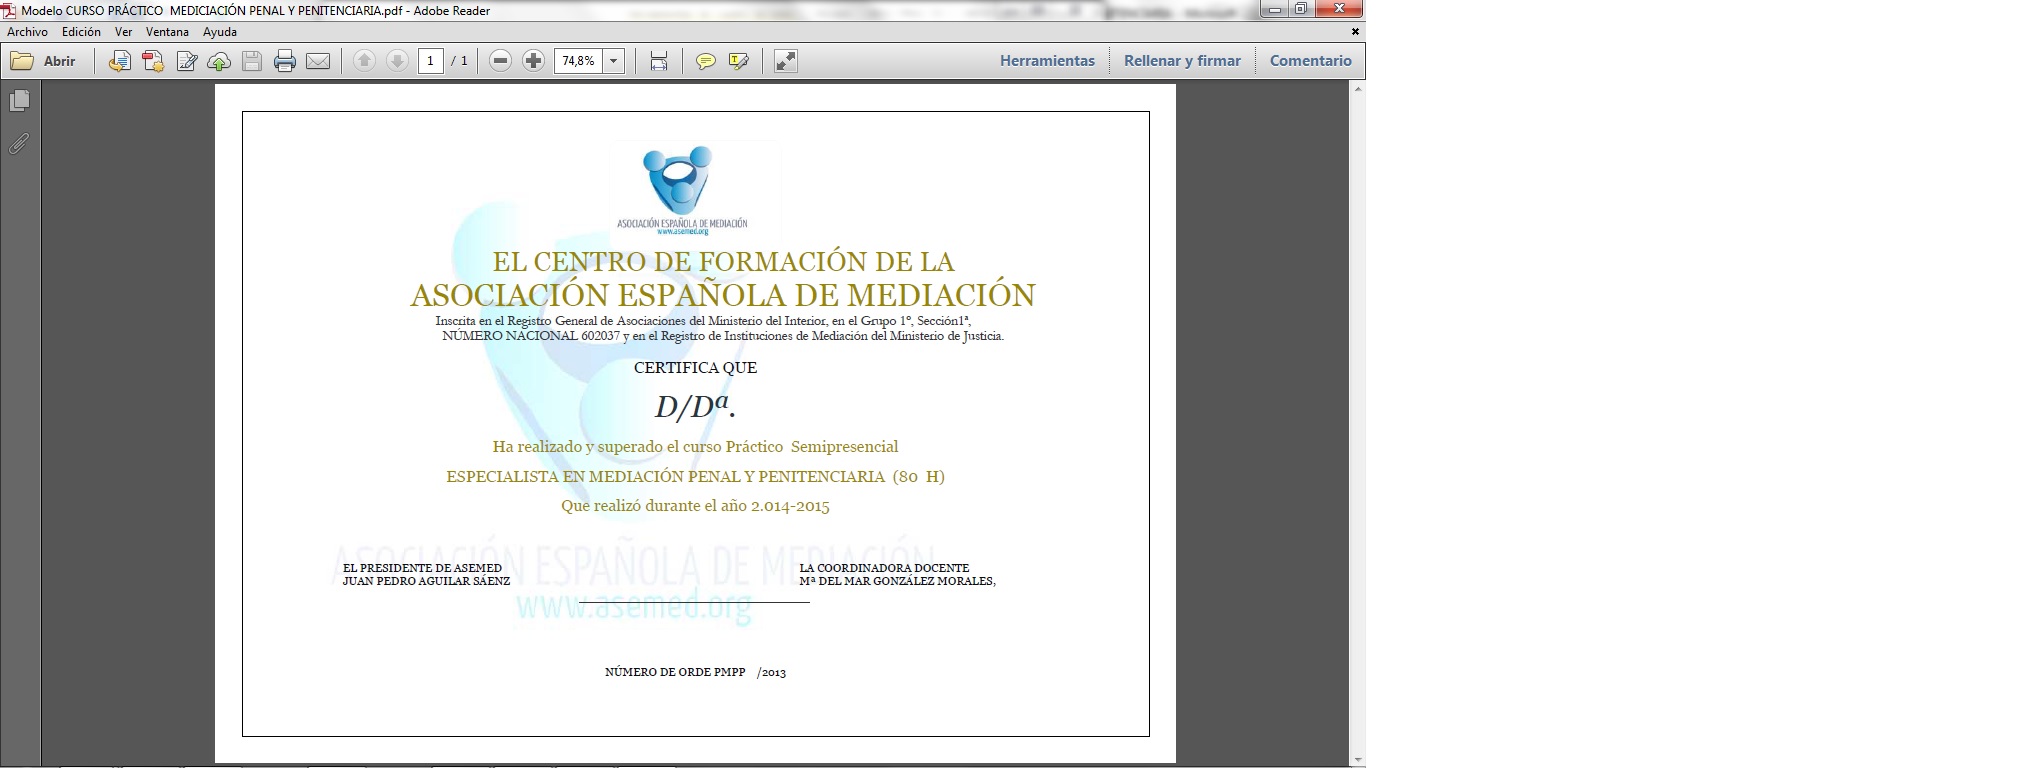The image size is (2018, 768).
Task: Click the page number input field
Action: coord(430,61)
